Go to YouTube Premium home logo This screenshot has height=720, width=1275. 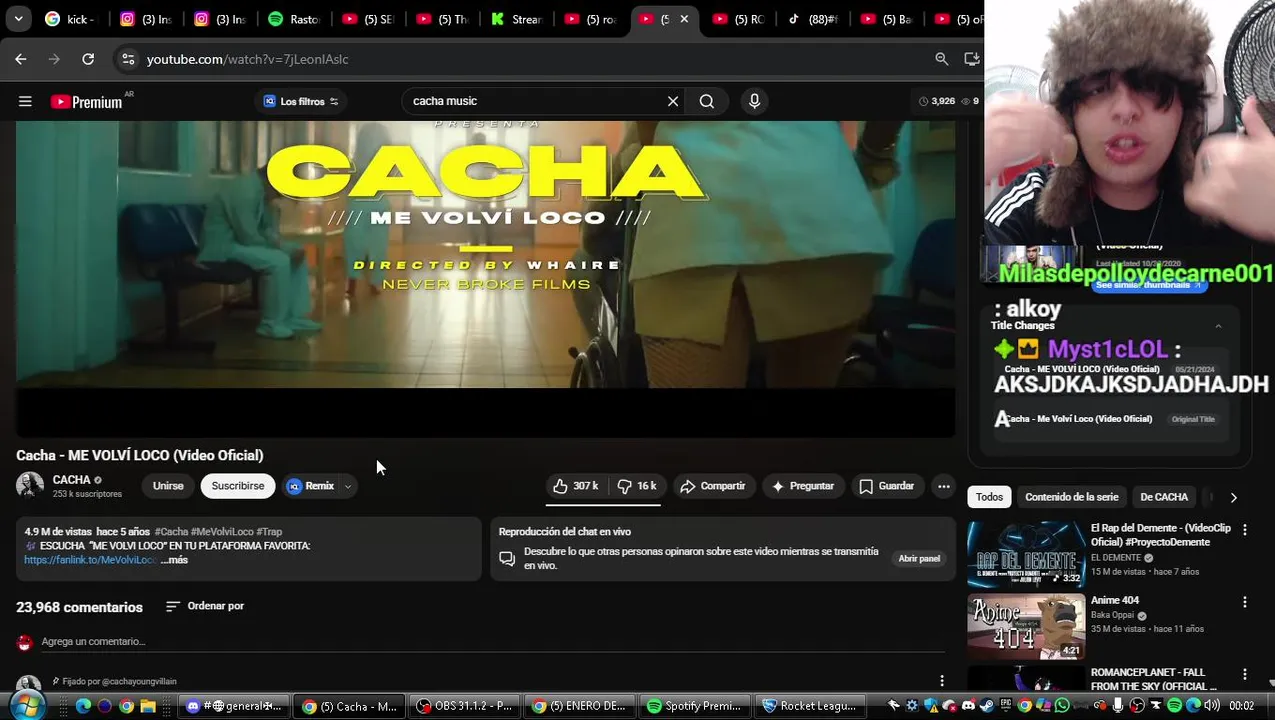tap(86, 102)
